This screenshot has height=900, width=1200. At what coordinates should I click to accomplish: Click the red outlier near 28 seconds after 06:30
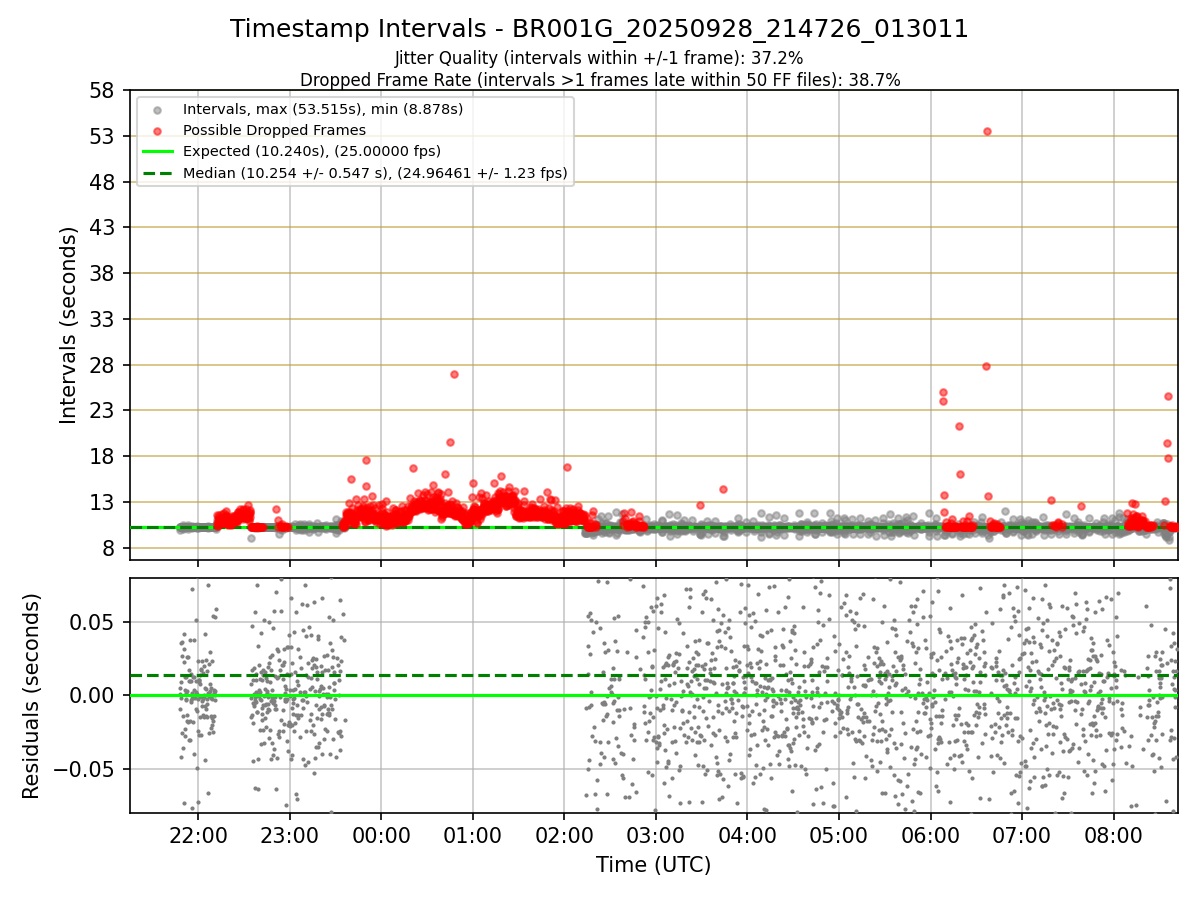pyautogui.click(x=986, y=366)
